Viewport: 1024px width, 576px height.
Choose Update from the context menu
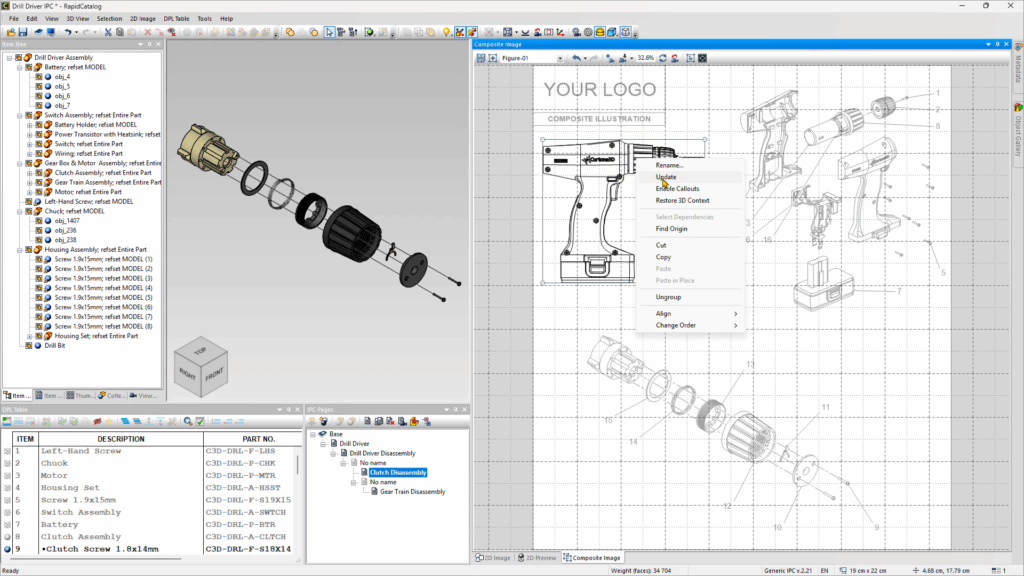[x=665, y=177]
